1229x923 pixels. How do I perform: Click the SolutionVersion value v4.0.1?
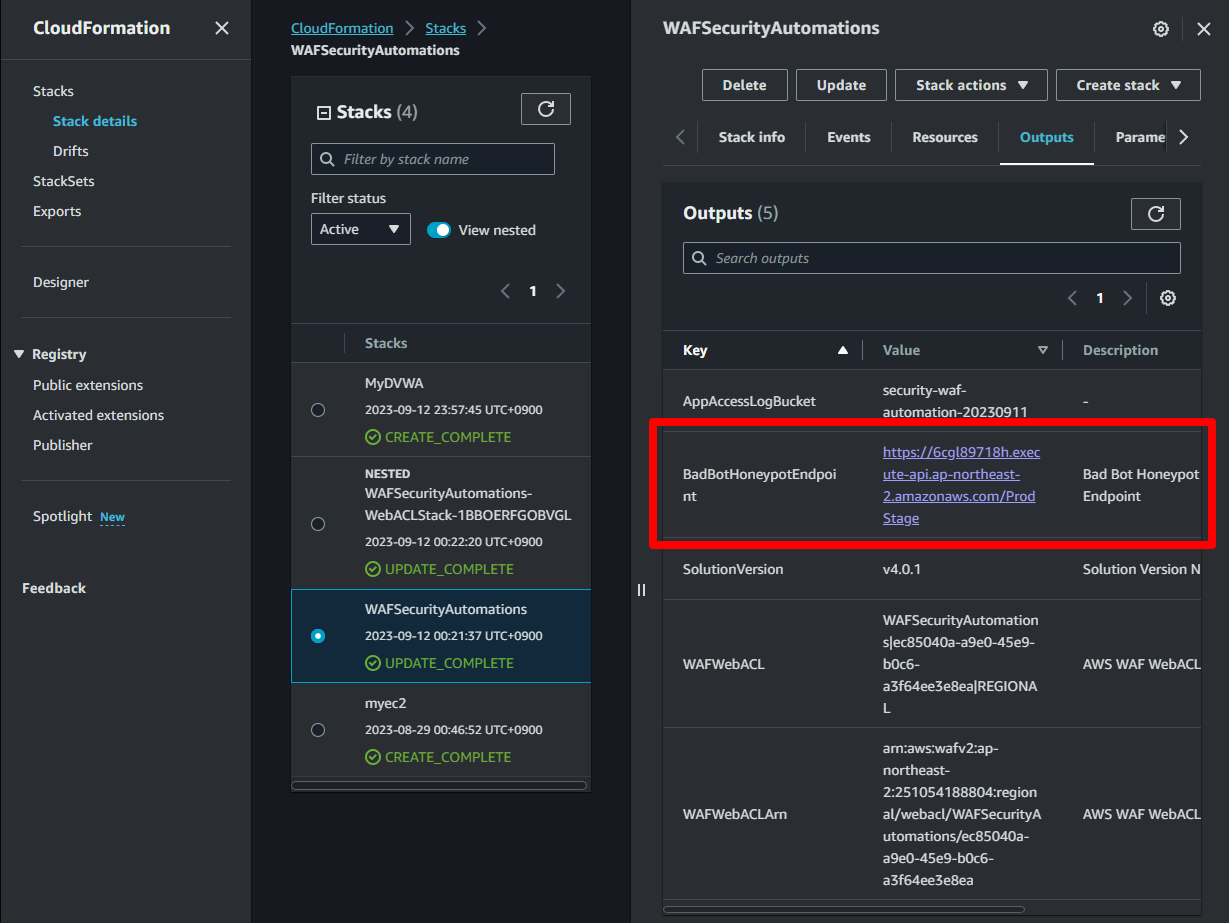click(902, 569)
